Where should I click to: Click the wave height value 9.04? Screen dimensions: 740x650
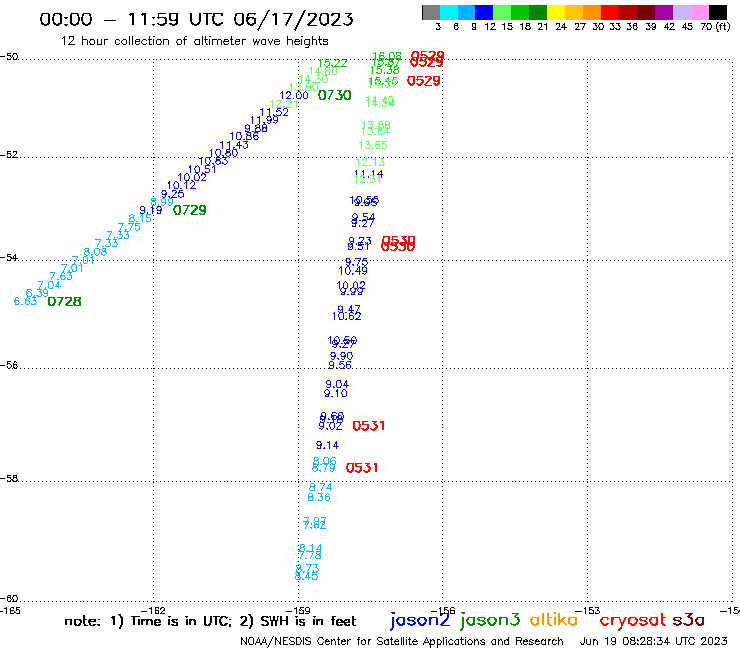pyautogui.click(x=337, y=384)
